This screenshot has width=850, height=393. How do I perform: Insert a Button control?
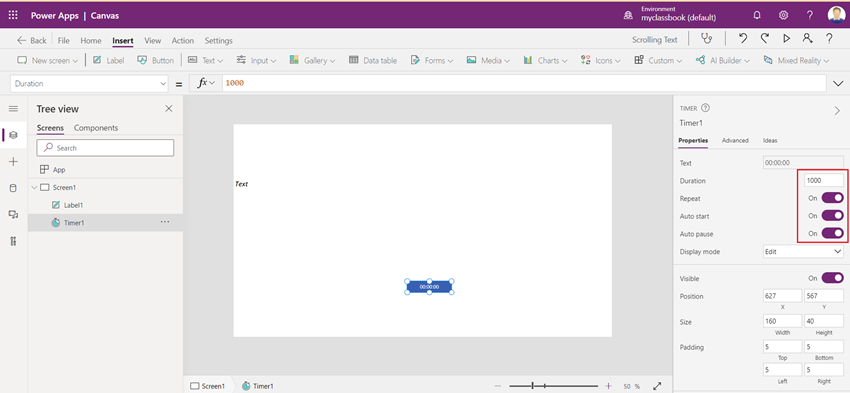pos(155,61)
